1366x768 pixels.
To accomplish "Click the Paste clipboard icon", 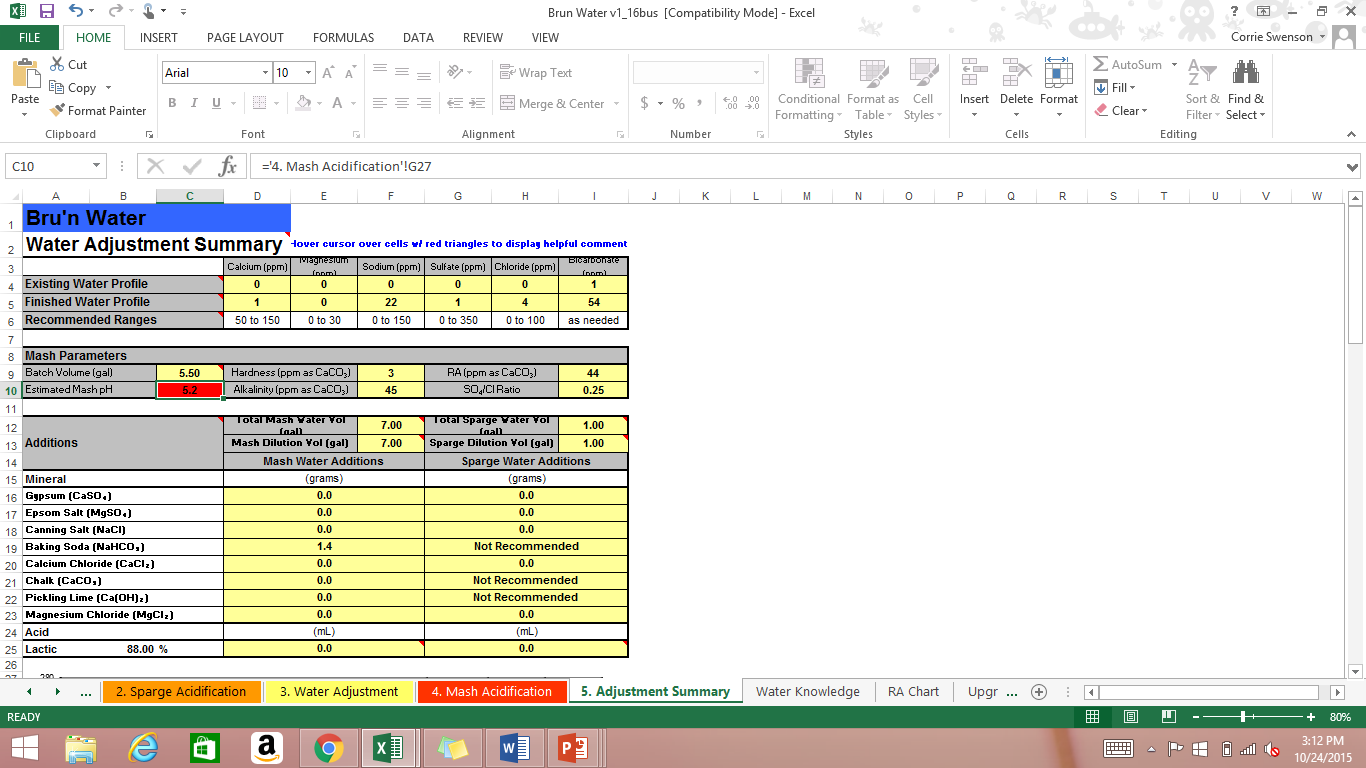I will [x=25, y=73].
